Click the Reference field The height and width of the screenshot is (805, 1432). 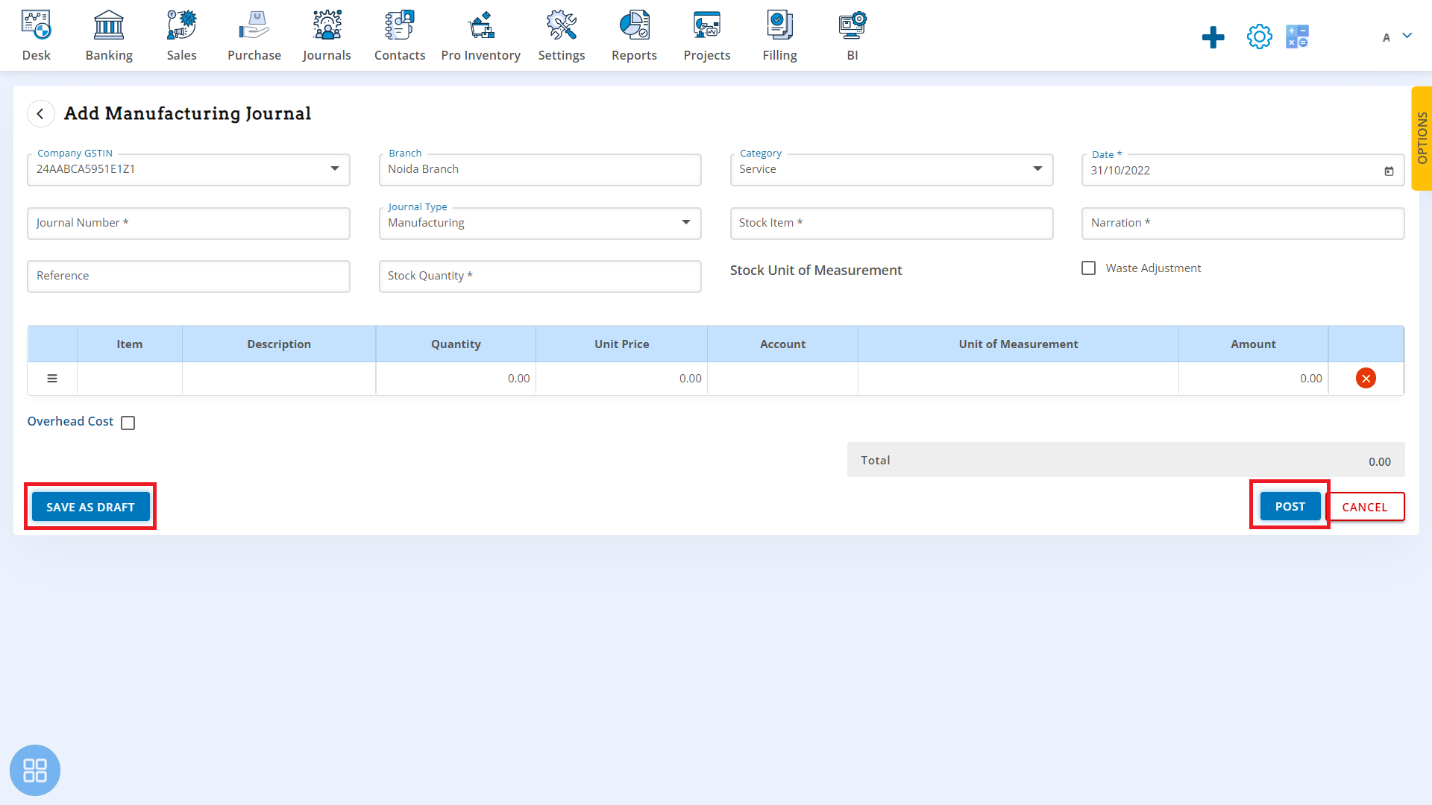tap(189, 276)
